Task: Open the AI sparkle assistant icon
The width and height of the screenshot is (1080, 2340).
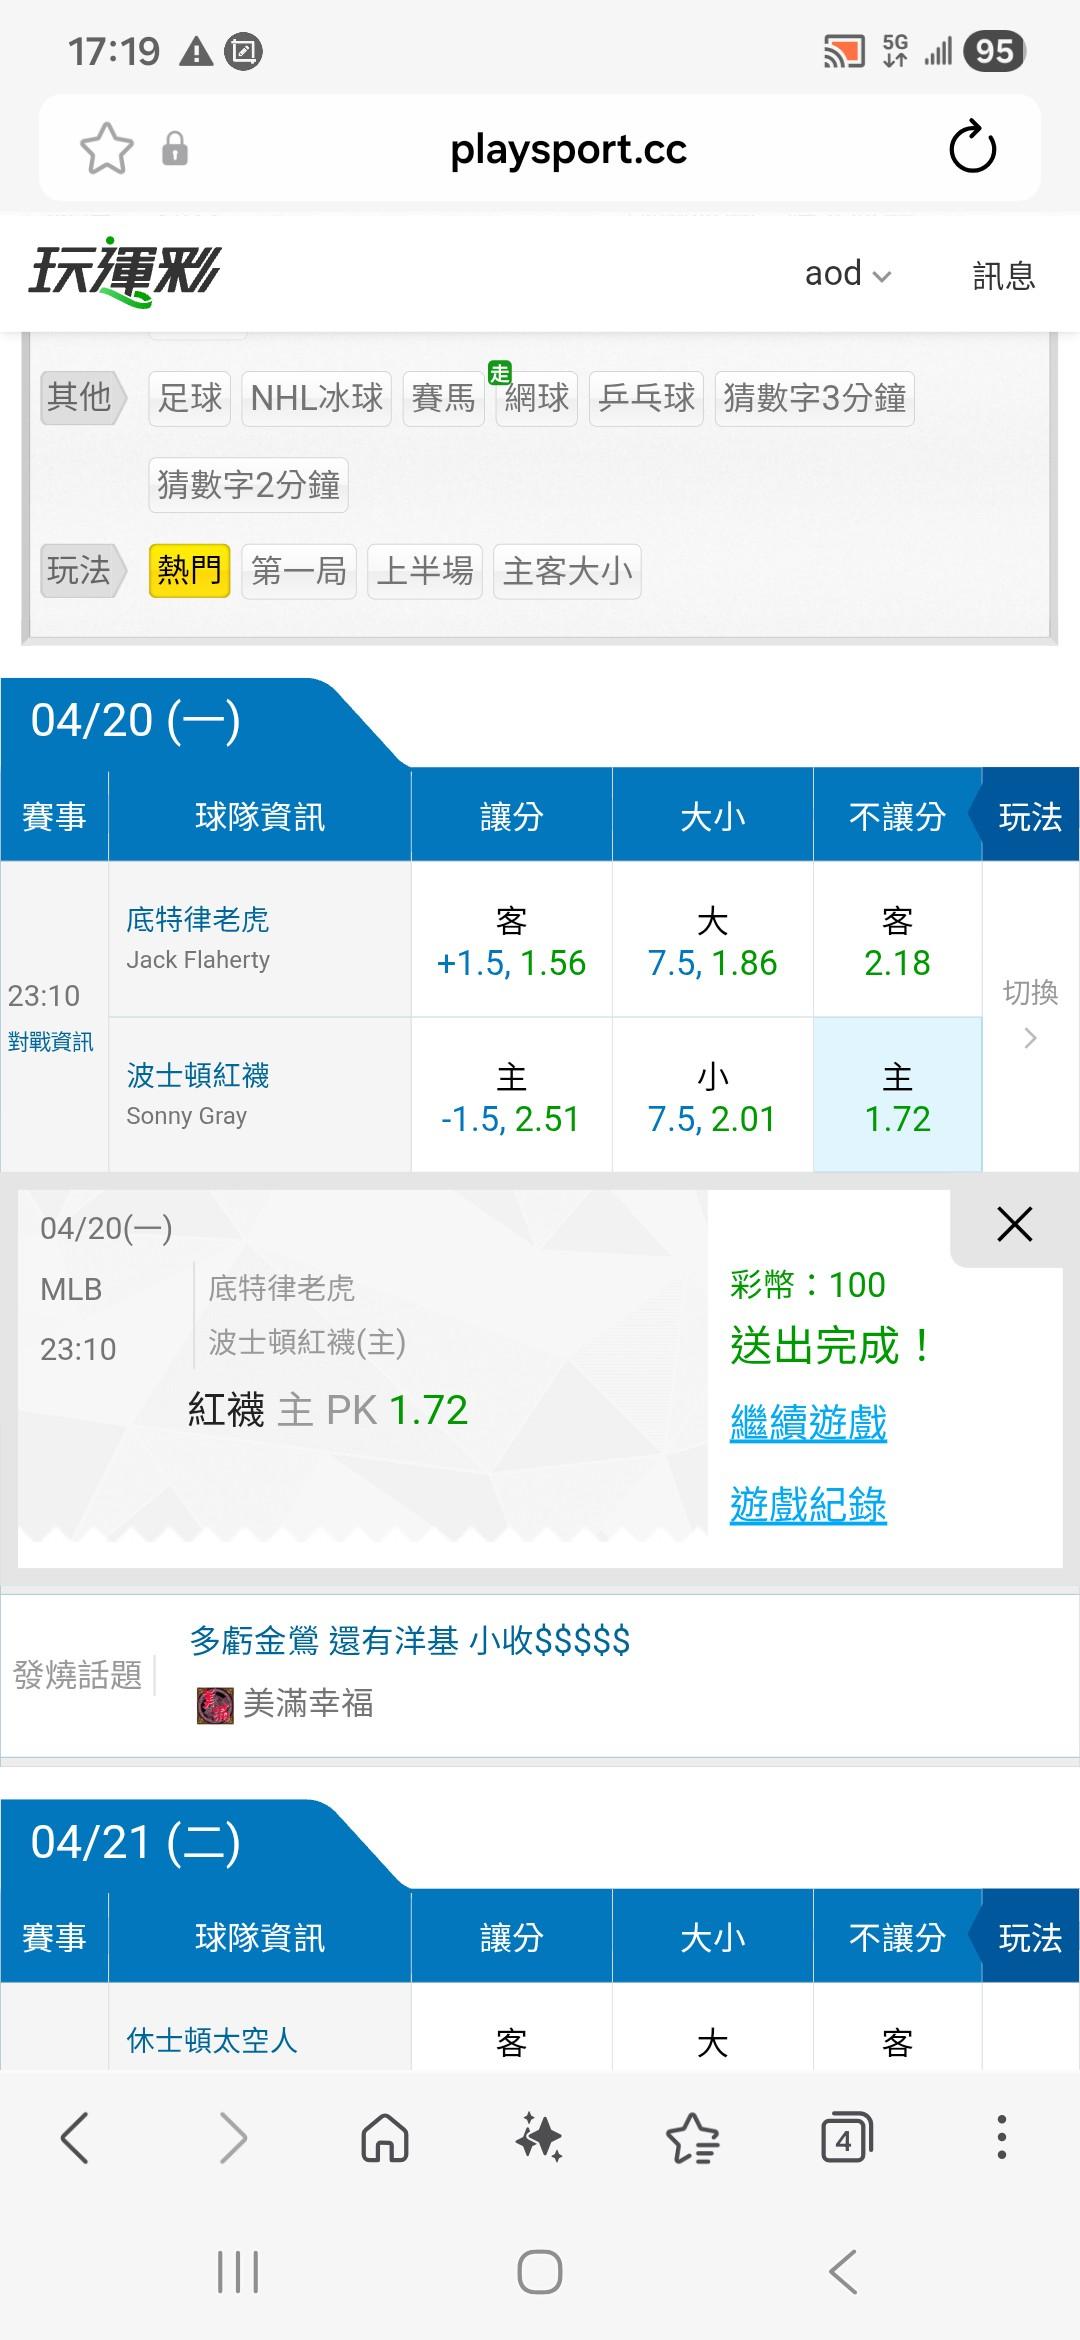Action: (539, 2138)
